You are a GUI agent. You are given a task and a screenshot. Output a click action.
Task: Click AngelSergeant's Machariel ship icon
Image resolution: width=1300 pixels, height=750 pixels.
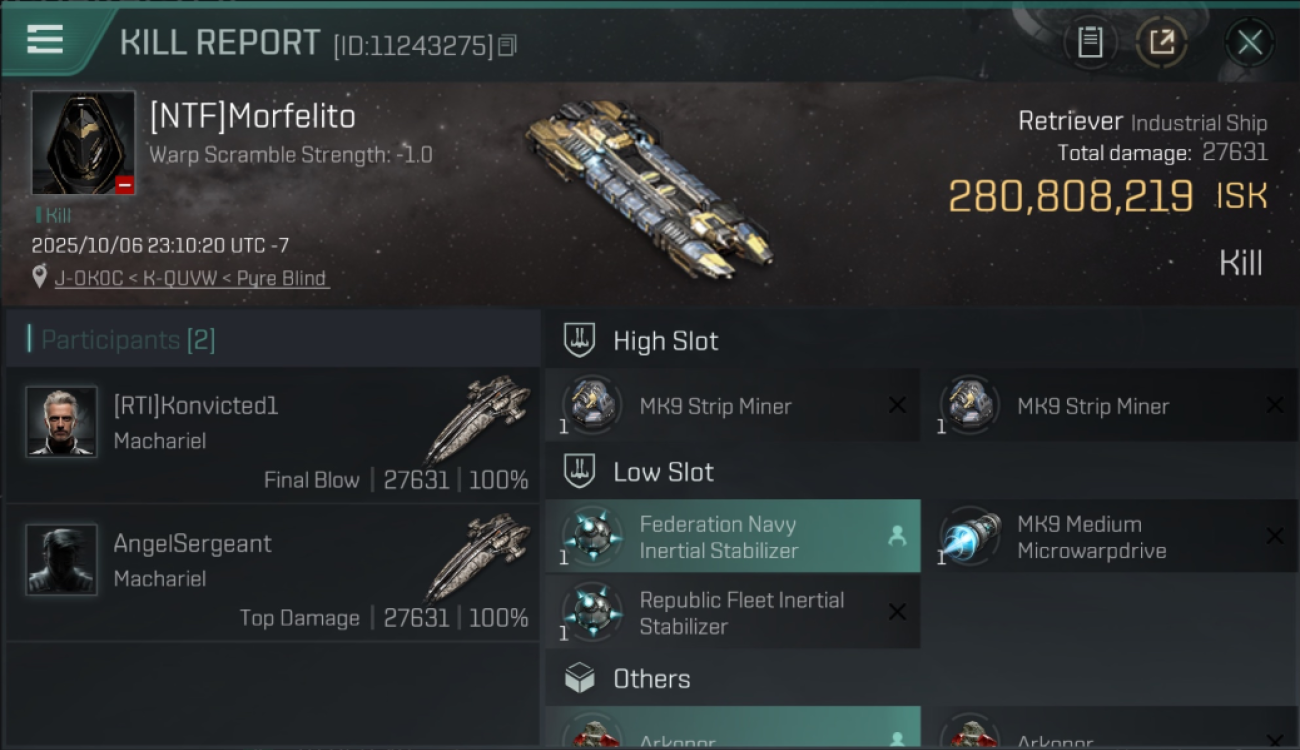coord(478,556)
